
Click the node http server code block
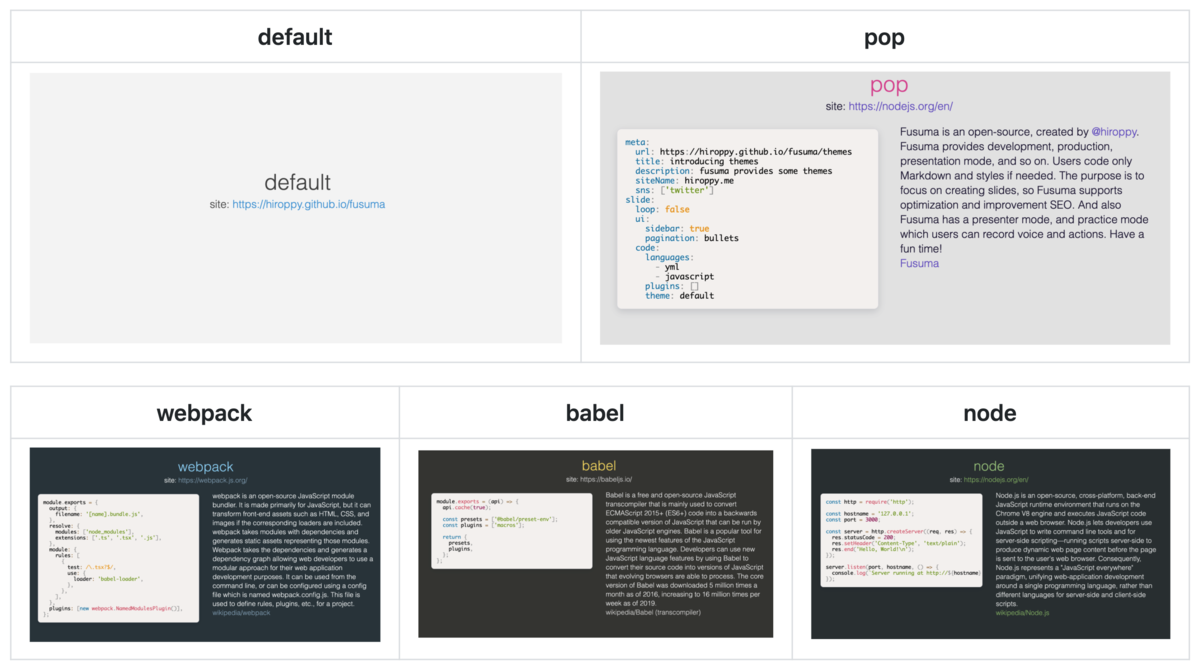(x=902, y=540)
